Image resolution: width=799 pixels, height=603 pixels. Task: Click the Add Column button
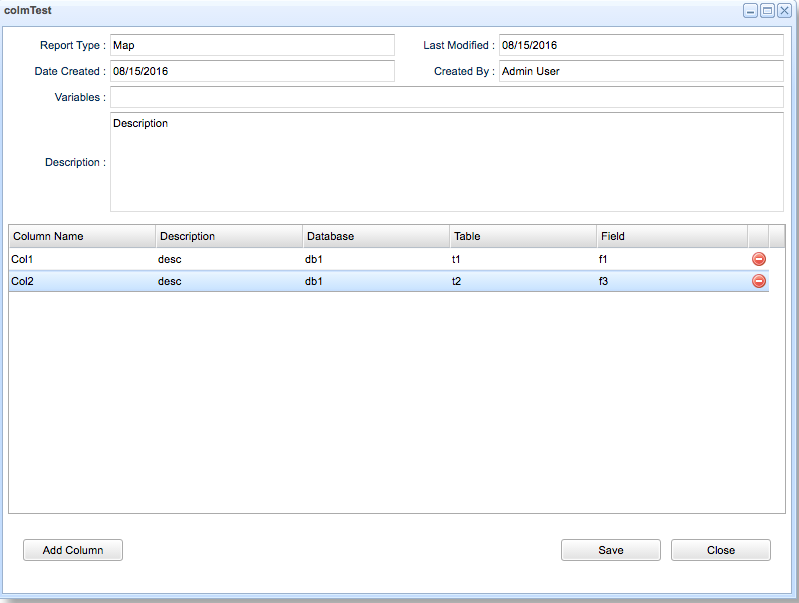73,550
